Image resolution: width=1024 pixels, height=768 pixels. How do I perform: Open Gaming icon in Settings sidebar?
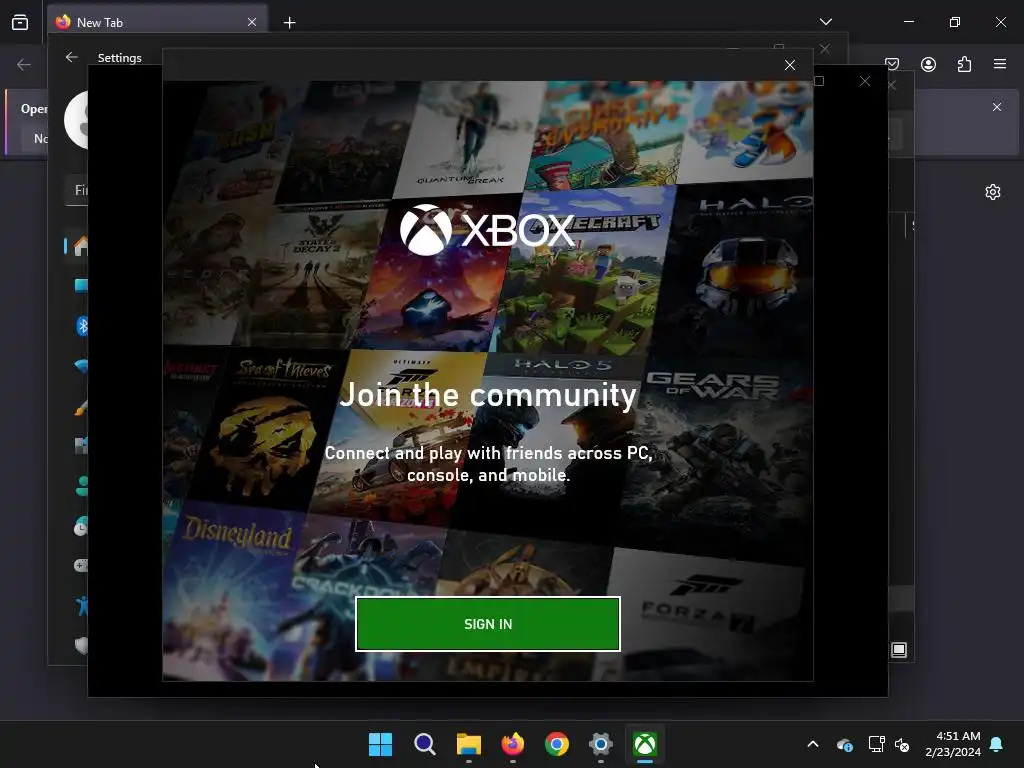point(81,566)
